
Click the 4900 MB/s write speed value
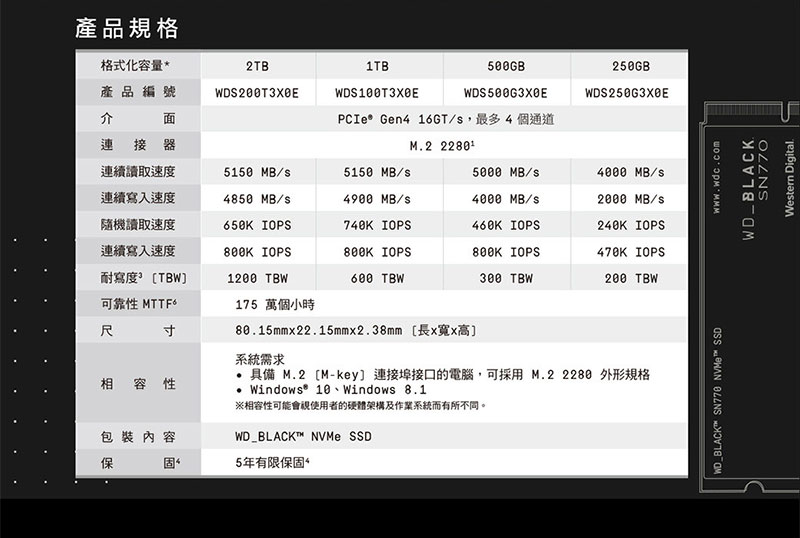377,199
